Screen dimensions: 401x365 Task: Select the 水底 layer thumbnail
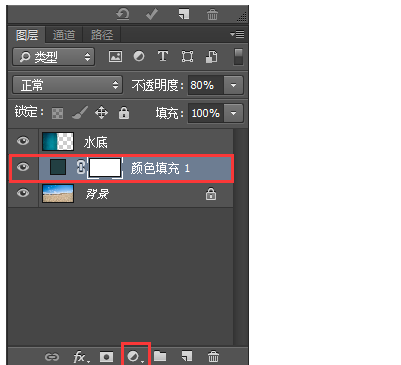(58, 141)
